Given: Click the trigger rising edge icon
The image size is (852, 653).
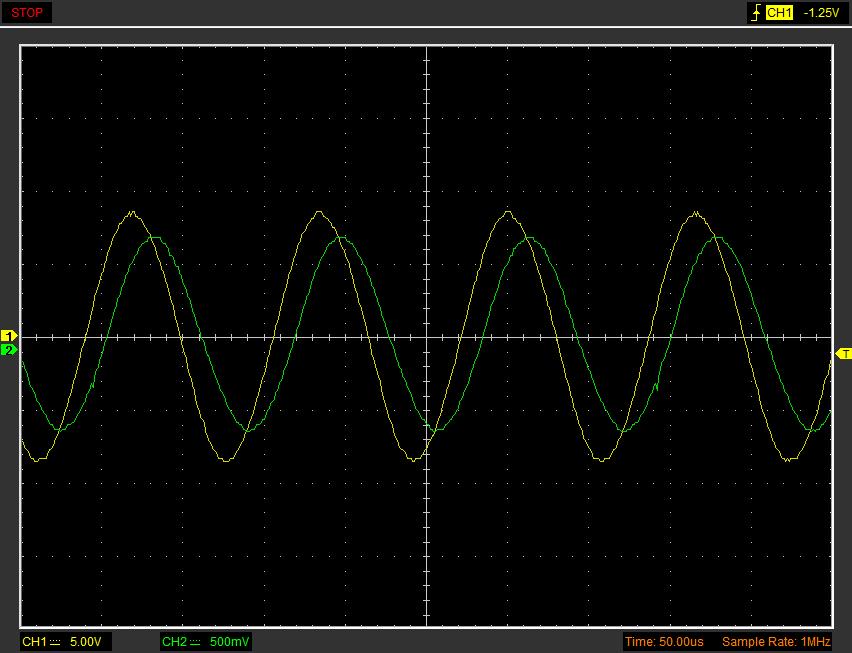Looking at the screenshot, I should click(x=755, y=13).
